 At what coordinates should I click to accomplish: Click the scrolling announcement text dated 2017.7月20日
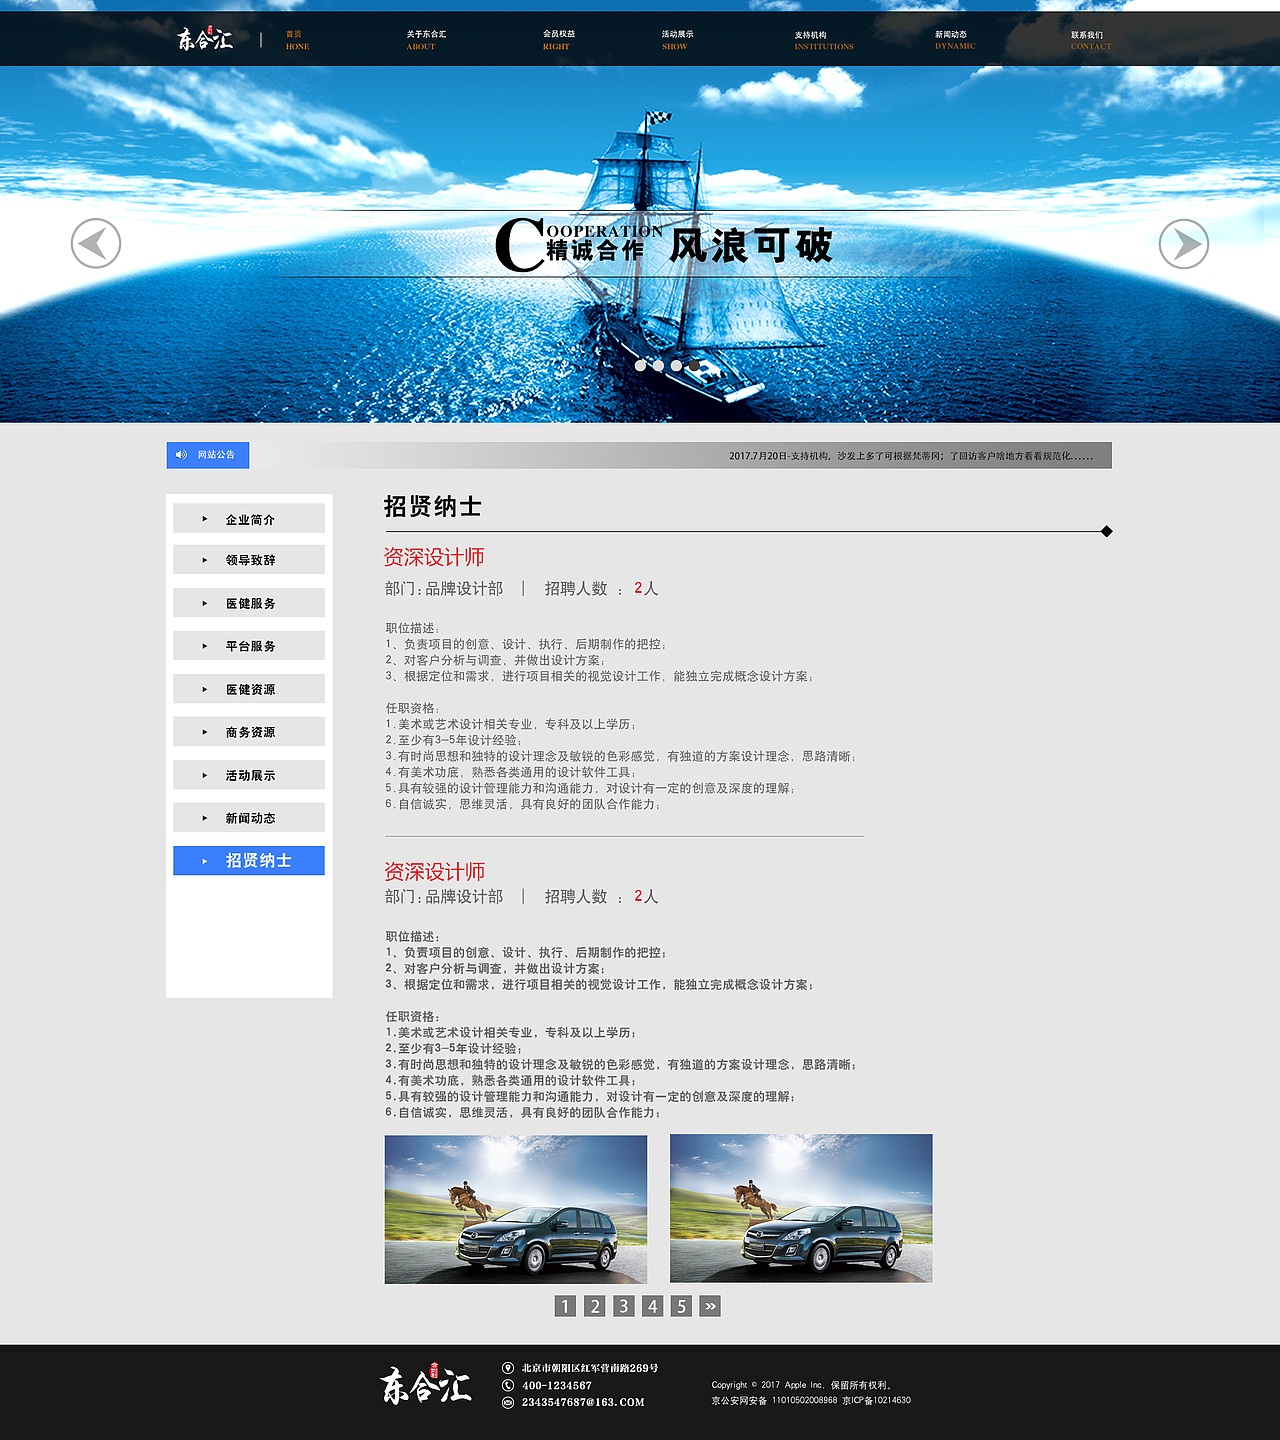(x=912, y=456)
